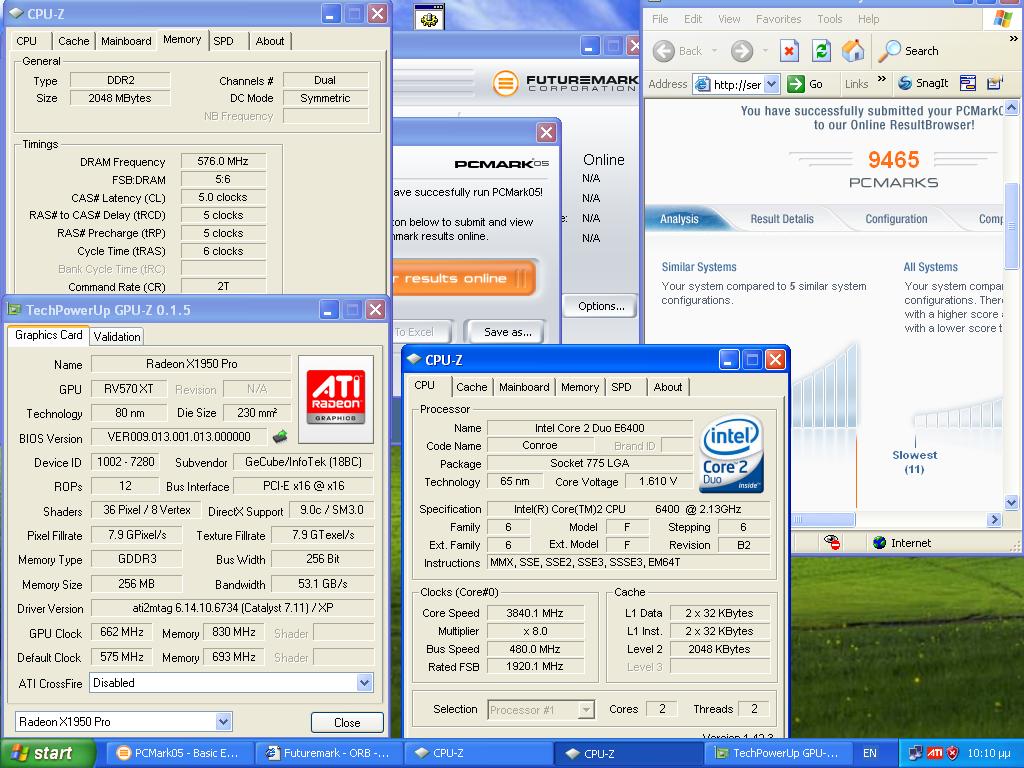Click the Similar Systems heading
The height and width of the screenshot is (768, 1024).
point(699,266)
